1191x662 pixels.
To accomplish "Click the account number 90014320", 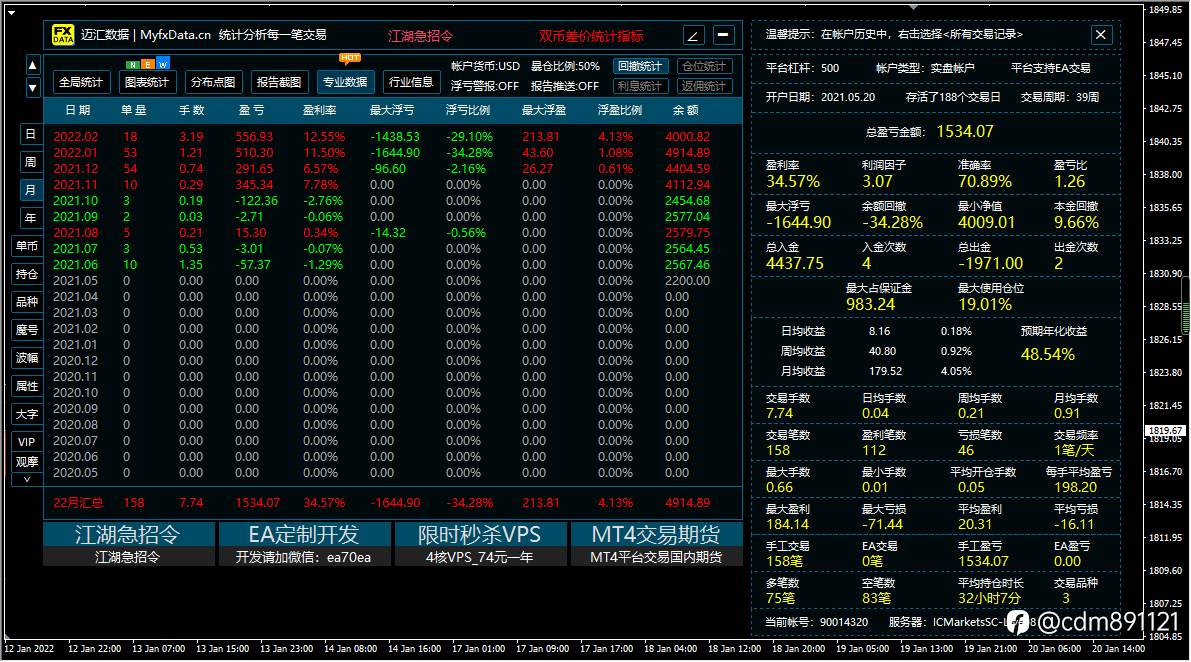I will click(843, 622).
